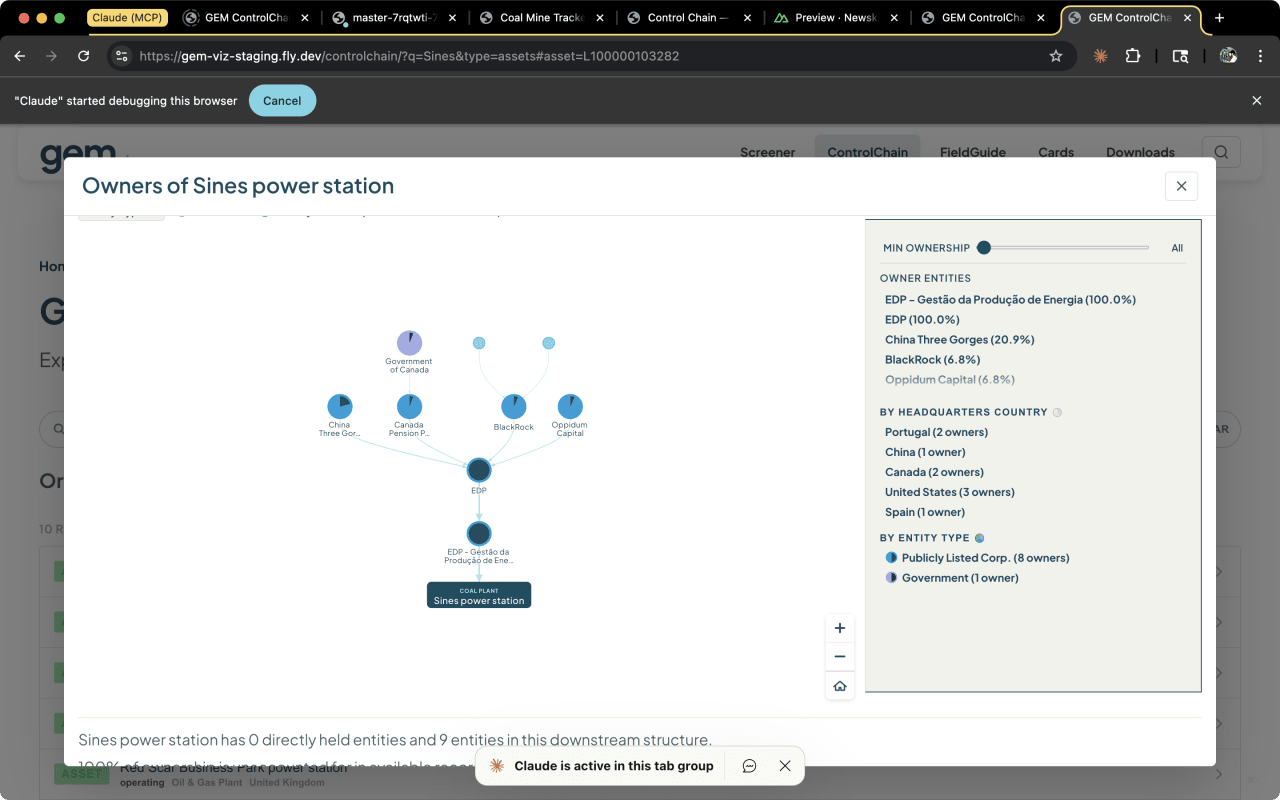Click the address bar URL field
The image size is (1280, 800).
[x=590, y=56]
